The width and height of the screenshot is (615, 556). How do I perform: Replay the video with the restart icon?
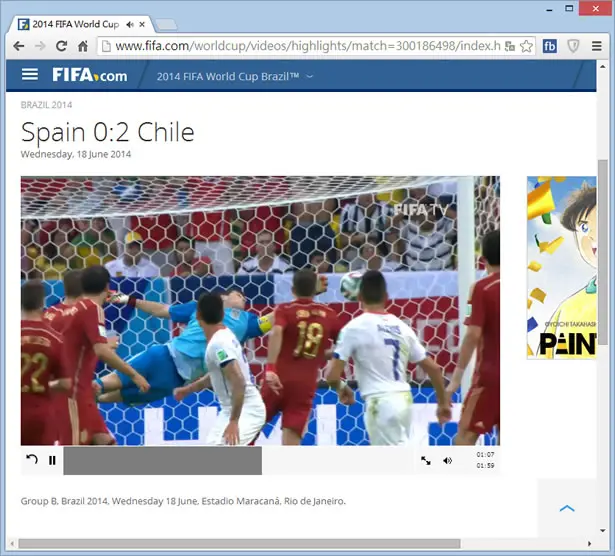click(x=32, y=459)
